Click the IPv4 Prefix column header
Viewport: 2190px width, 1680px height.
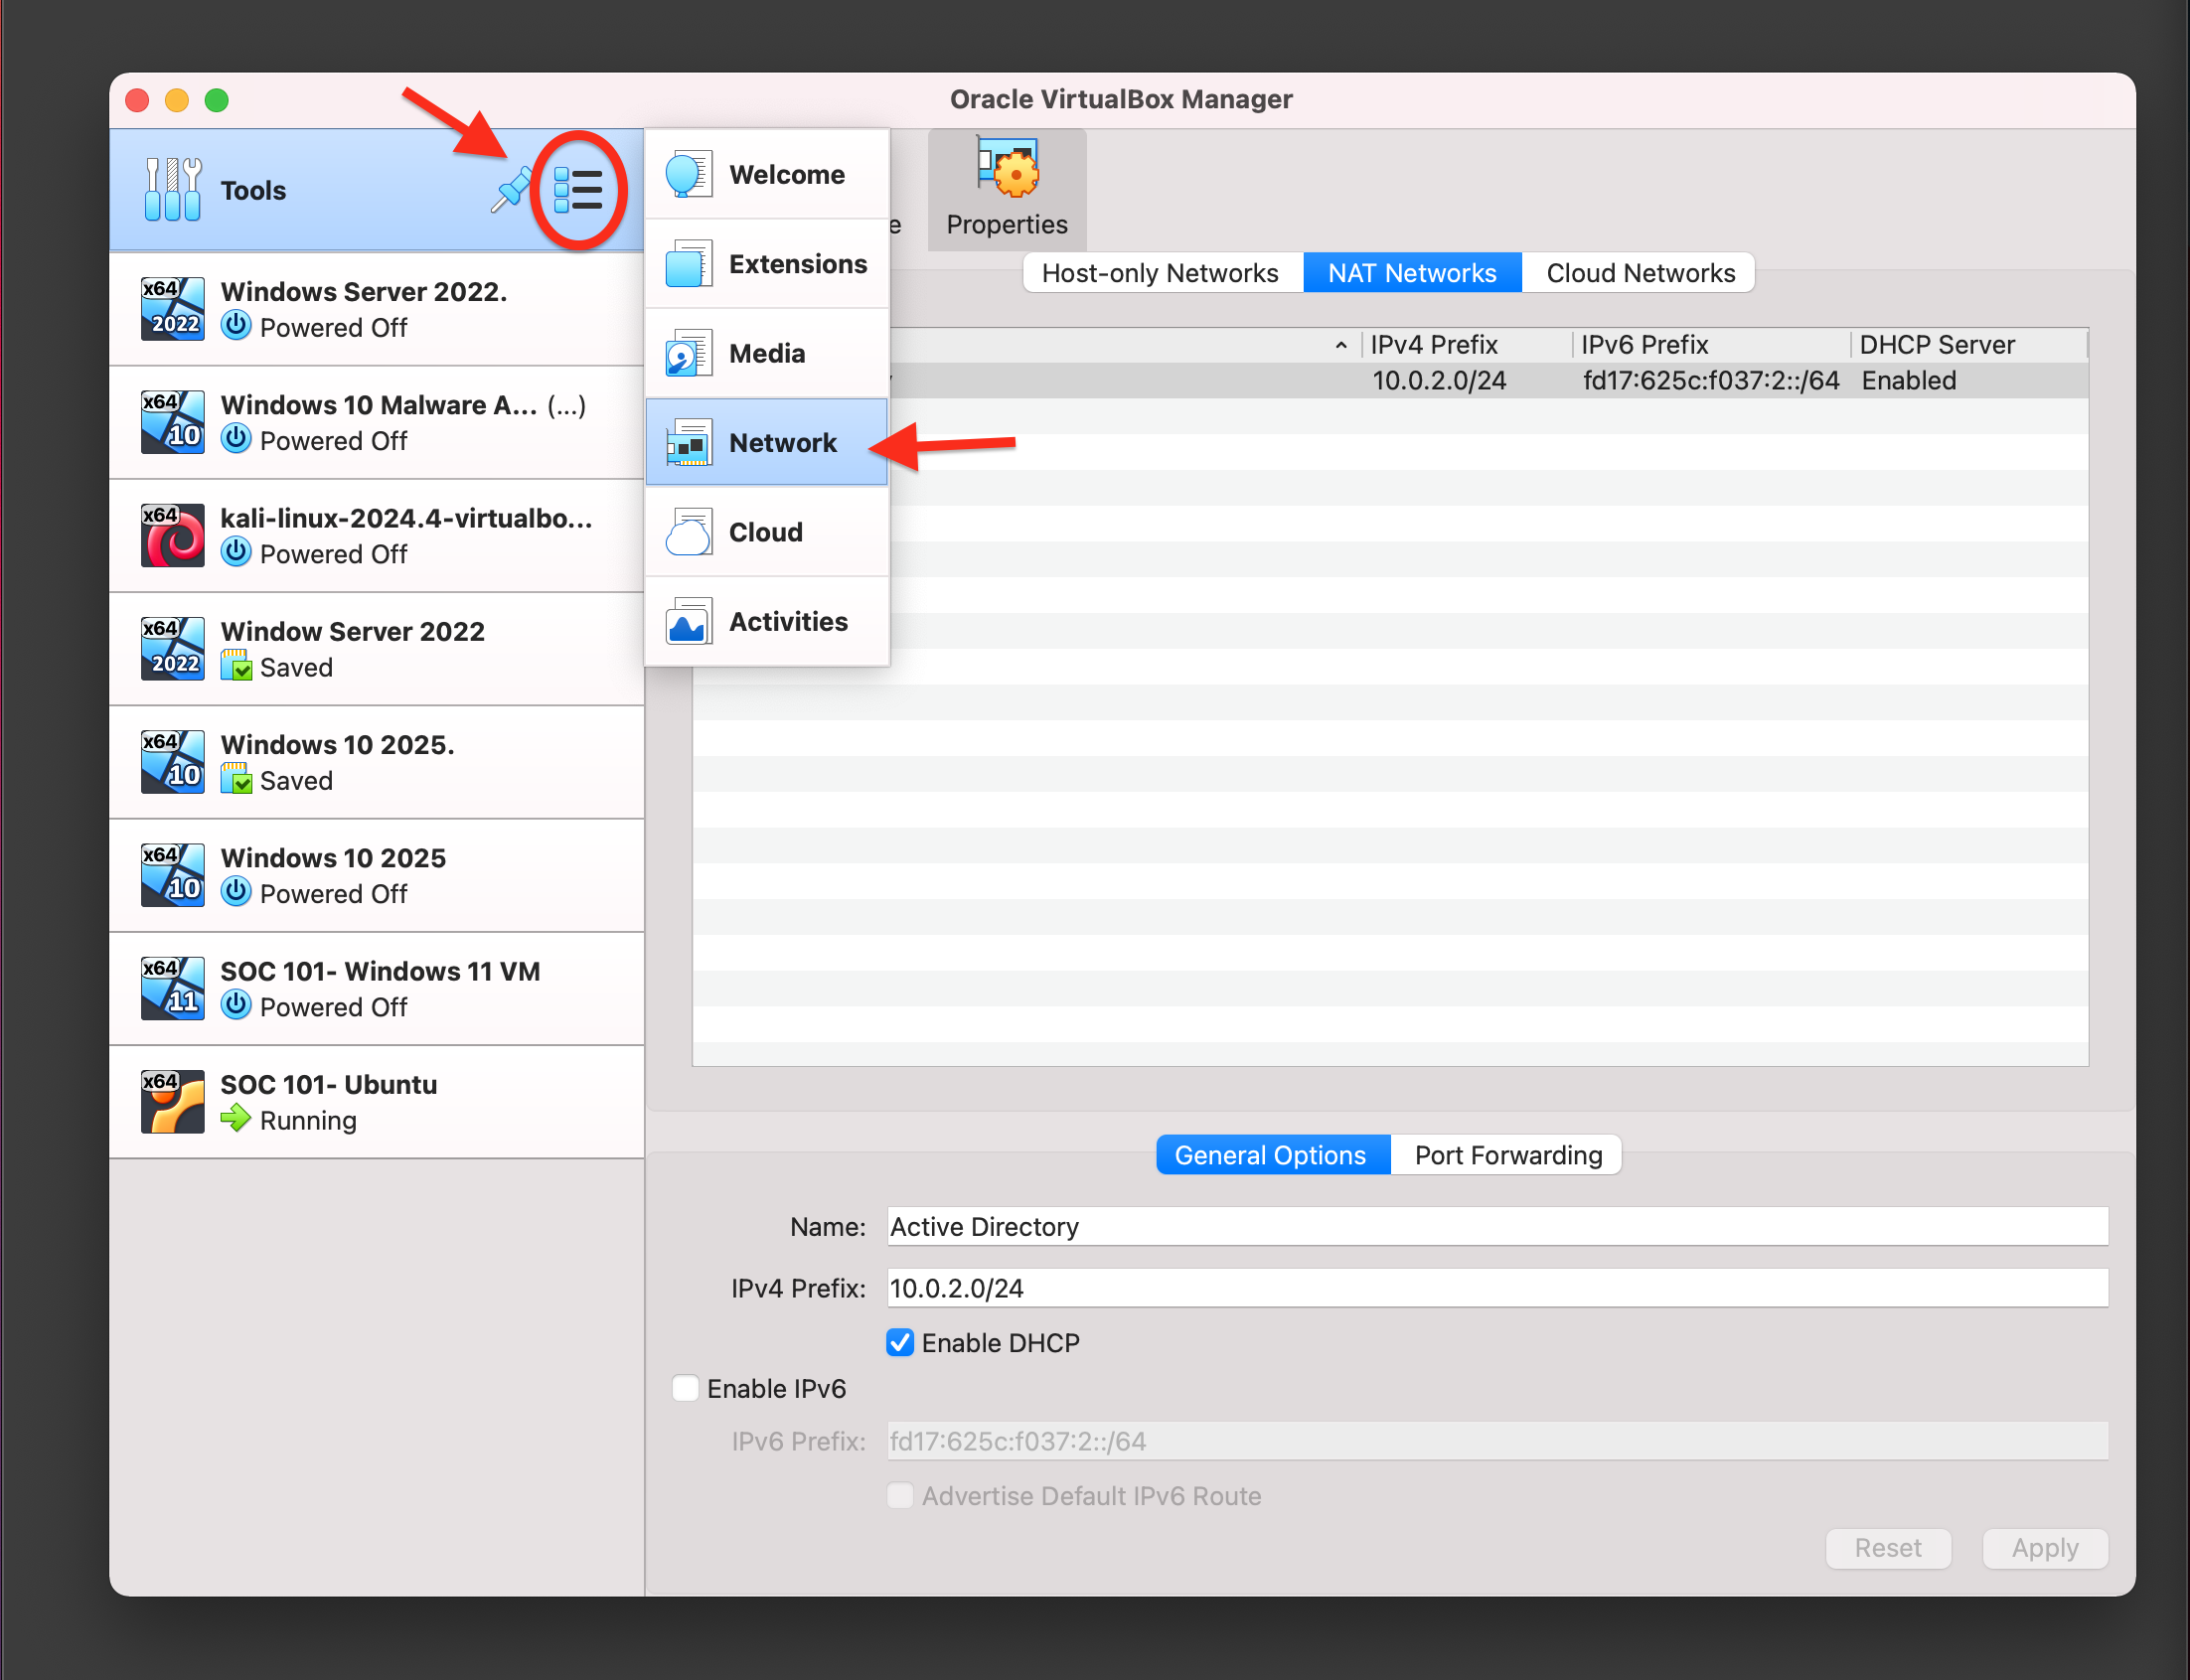1467,345
